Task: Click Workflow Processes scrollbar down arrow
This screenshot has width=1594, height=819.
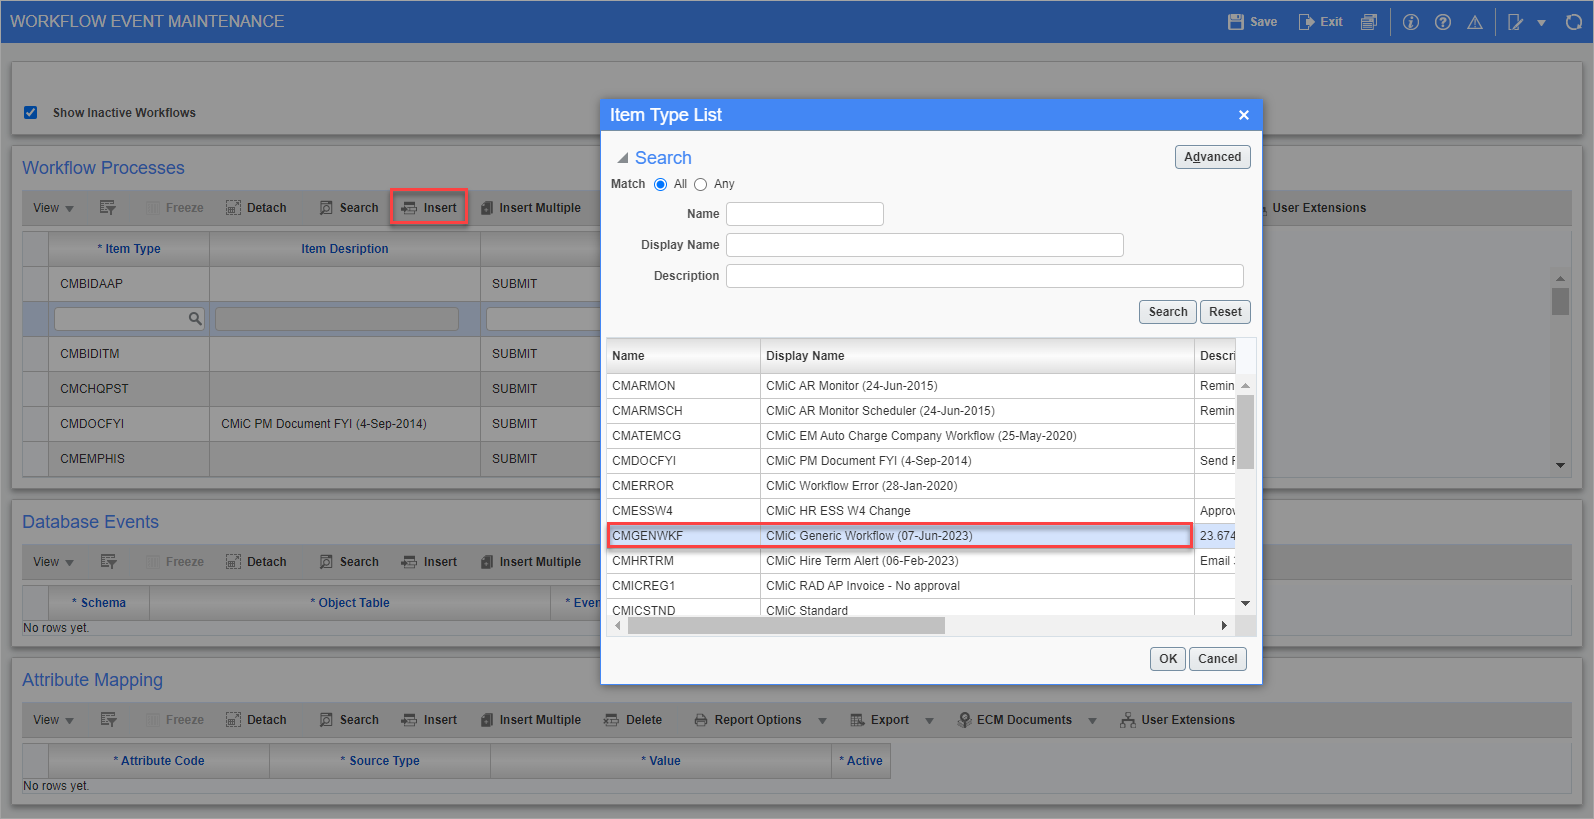Action: tap(1560, 465)
